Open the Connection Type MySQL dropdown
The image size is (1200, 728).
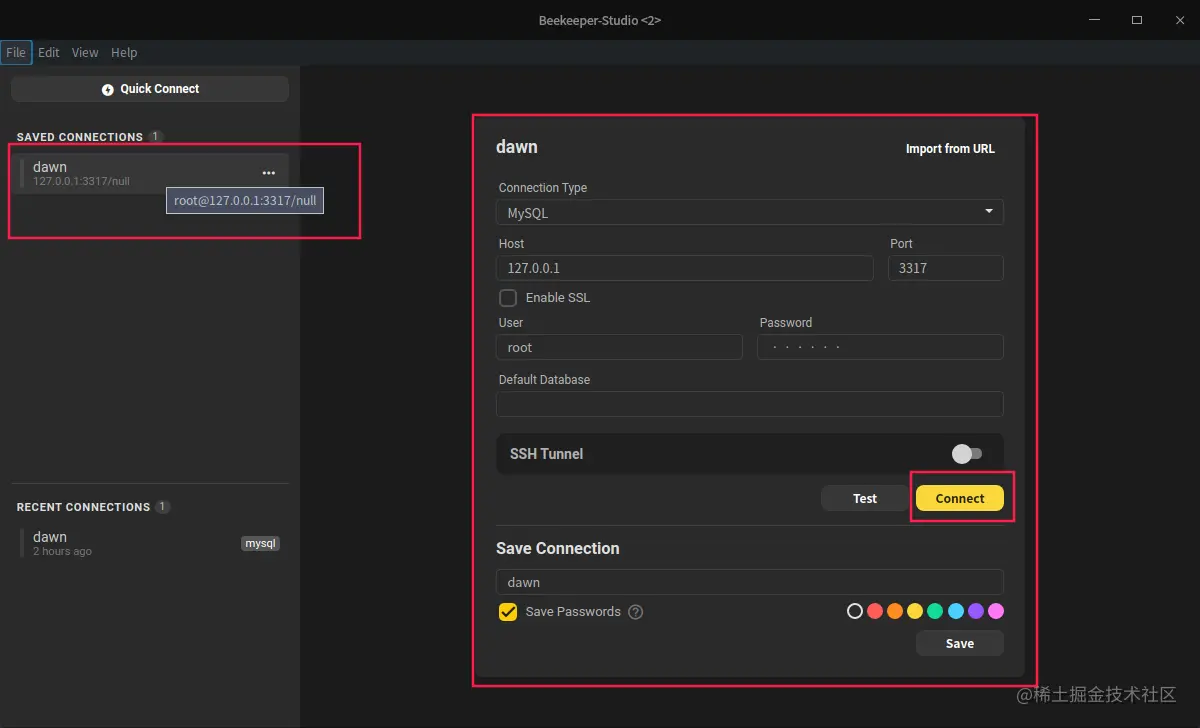pos(750,212)
